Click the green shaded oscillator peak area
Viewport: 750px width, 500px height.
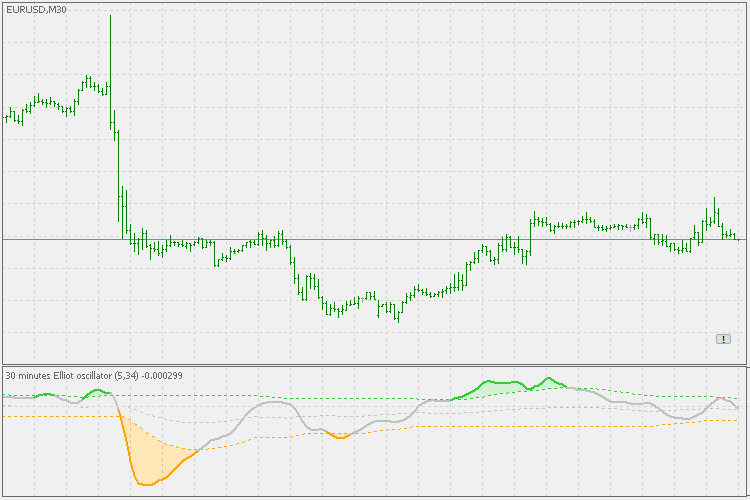point(507,387)
